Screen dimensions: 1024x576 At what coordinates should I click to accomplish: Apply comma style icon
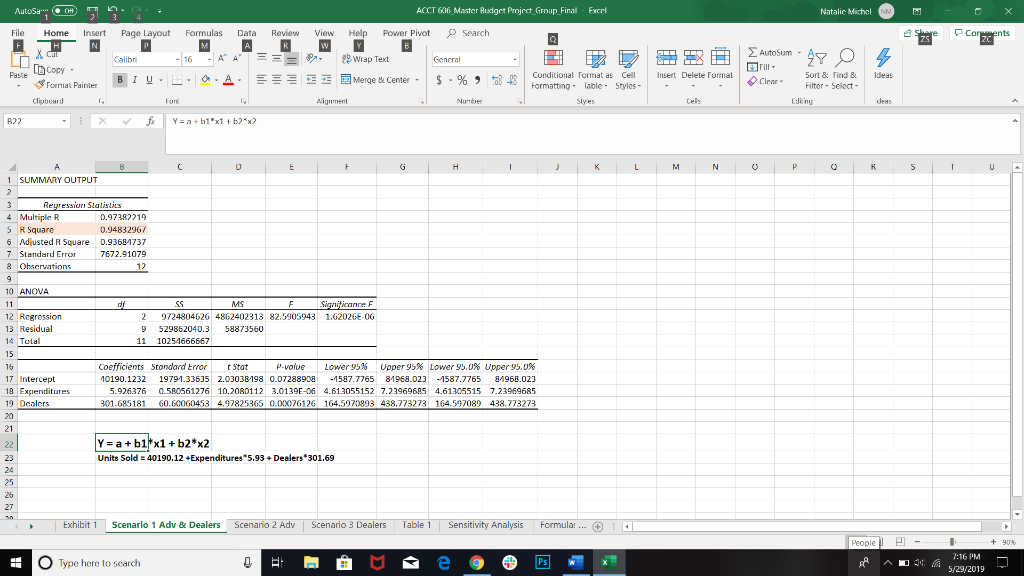point(477,80)
